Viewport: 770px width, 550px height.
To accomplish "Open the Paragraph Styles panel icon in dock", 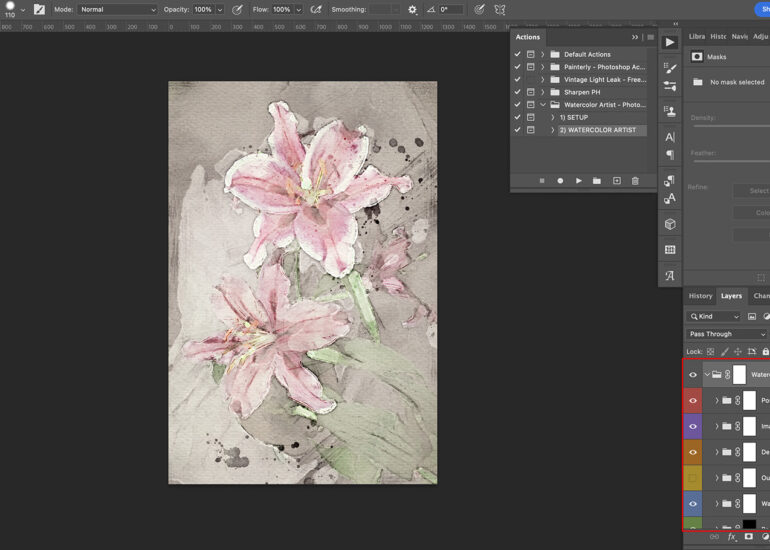I will click(670, 181).
